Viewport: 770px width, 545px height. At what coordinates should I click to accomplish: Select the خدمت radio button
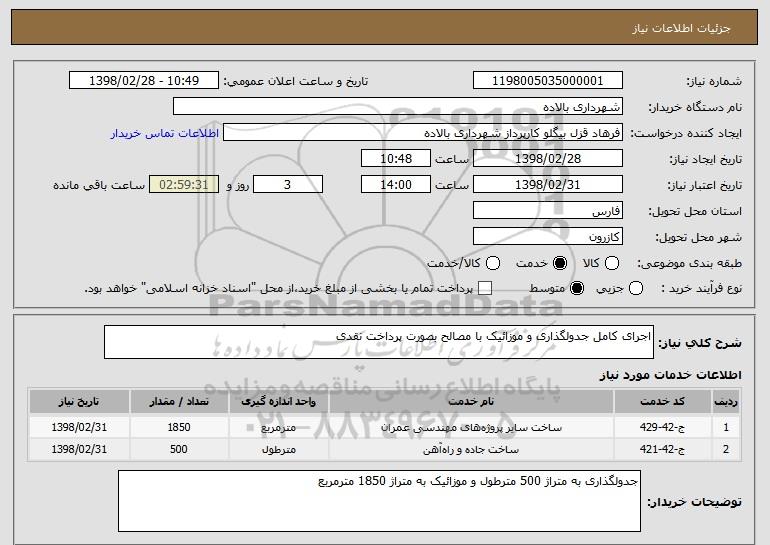coord(559,264)
